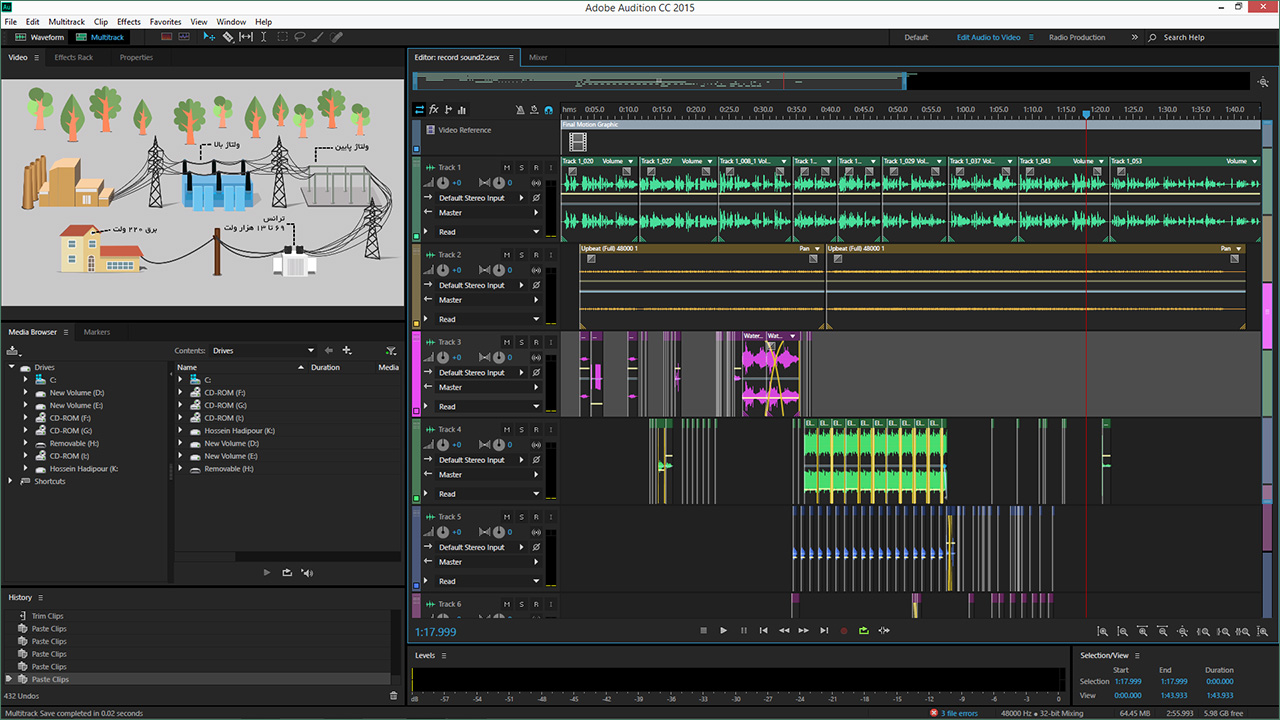
Task: Select the Default workspace
Action: 916,37
